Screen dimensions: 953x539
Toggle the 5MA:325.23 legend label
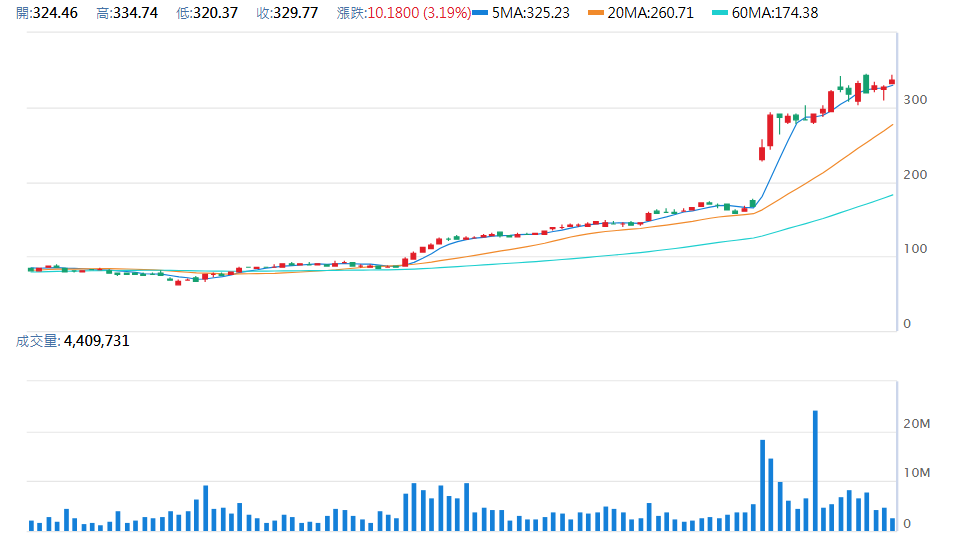tap(534, 13)
